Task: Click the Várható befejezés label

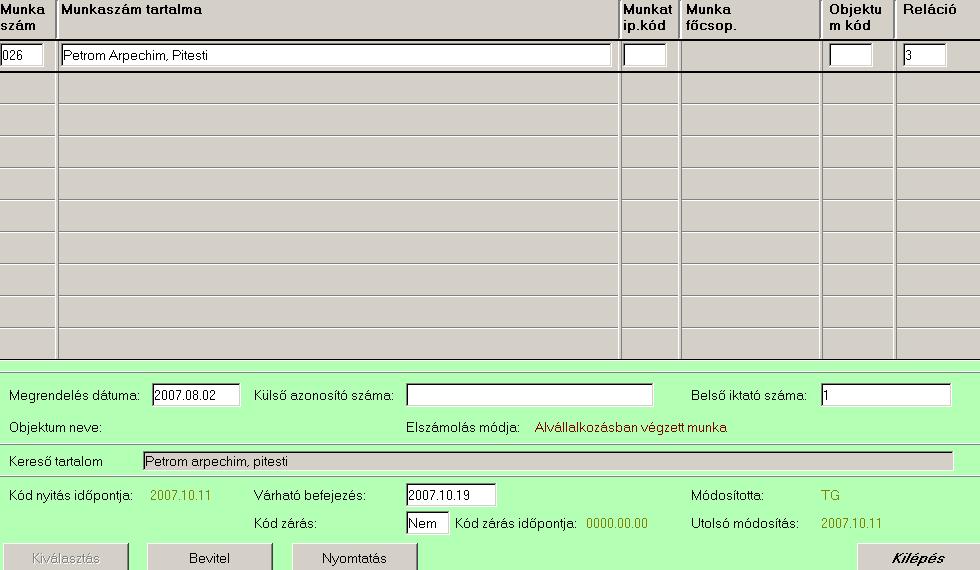Action: tap(310, 496)
